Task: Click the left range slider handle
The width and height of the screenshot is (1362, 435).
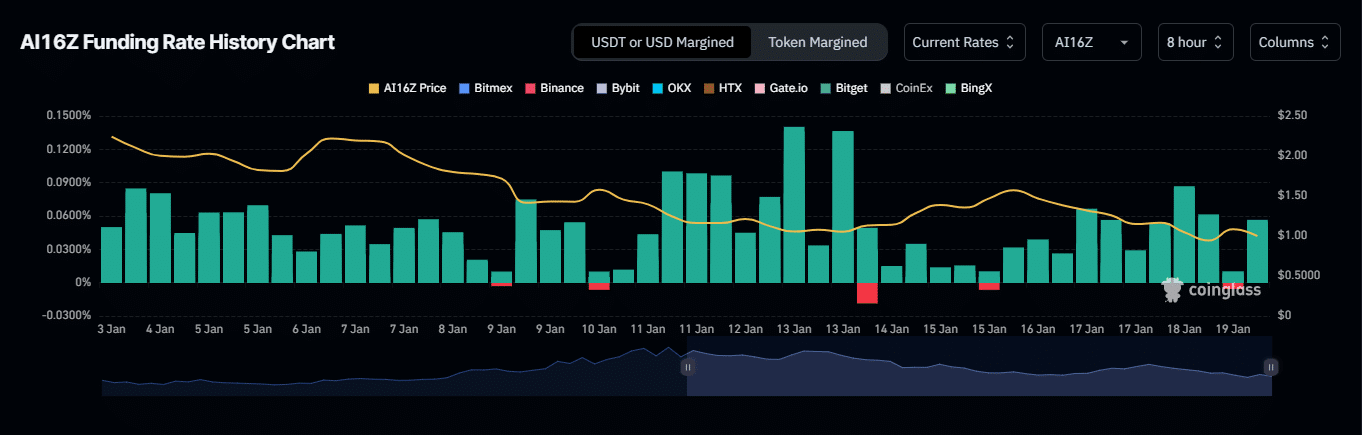Action: point(687,367)
